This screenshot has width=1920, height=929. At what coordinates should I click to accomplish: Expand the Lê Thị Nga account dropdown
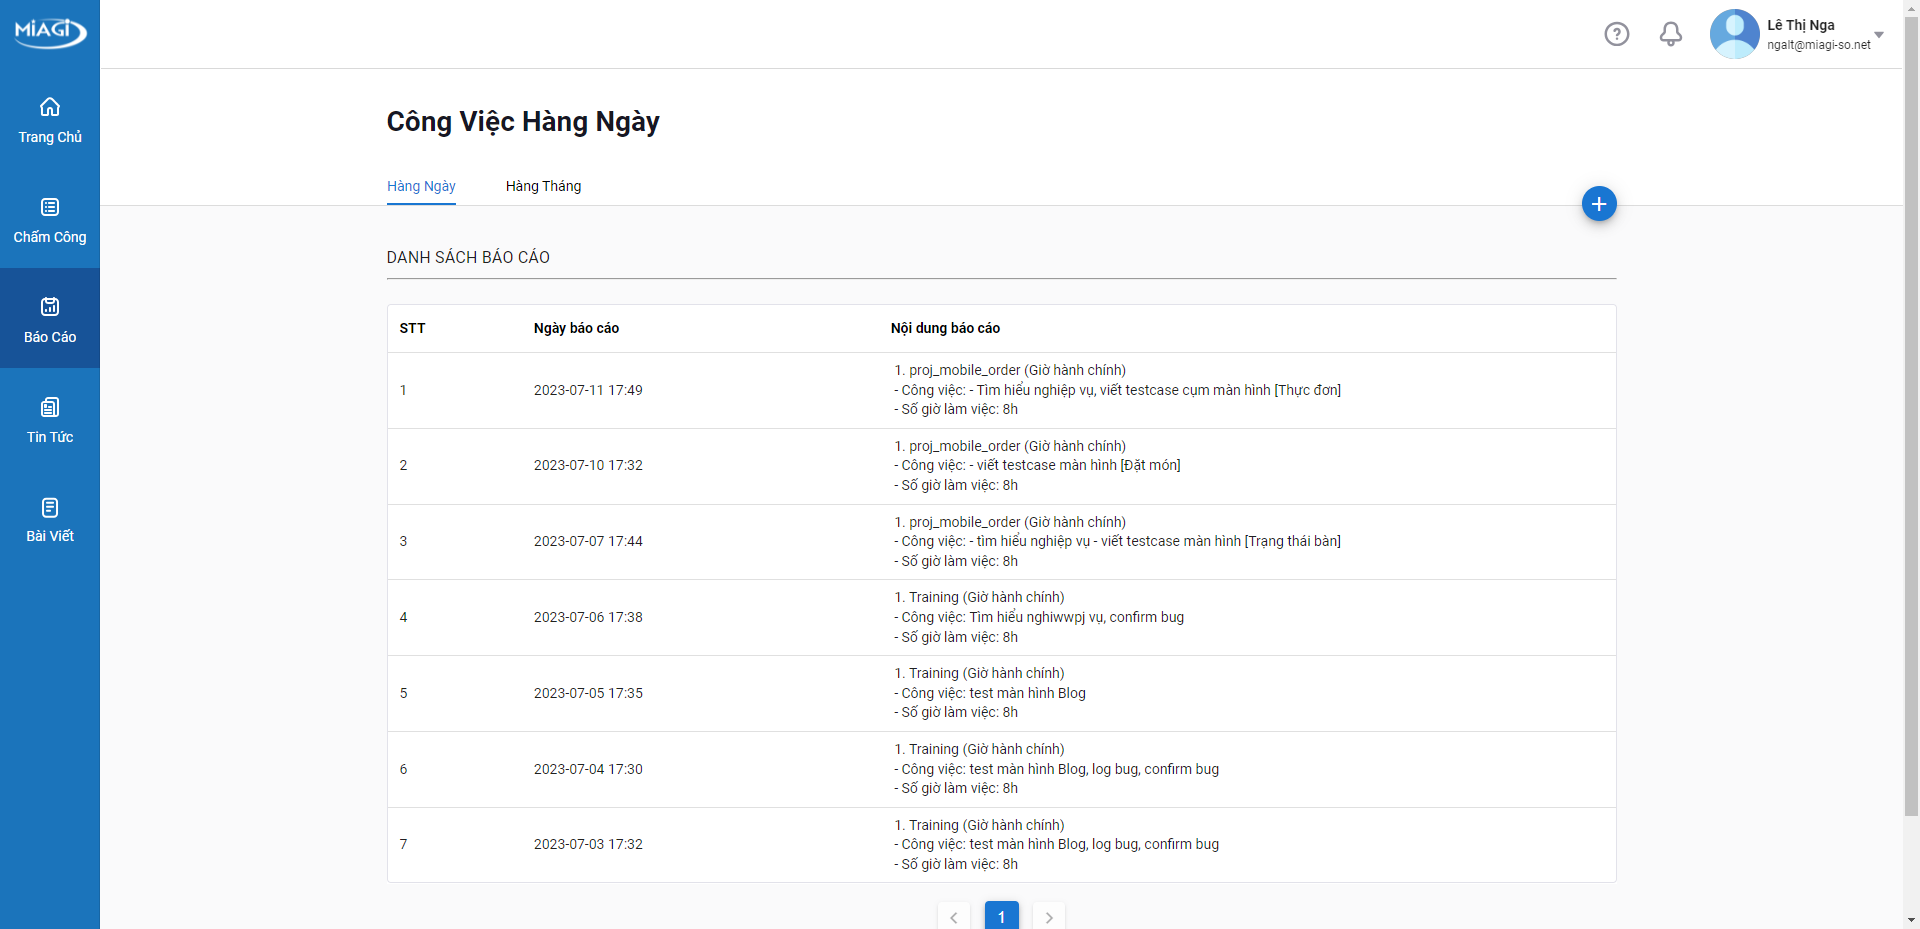[x=1878, y=35]
